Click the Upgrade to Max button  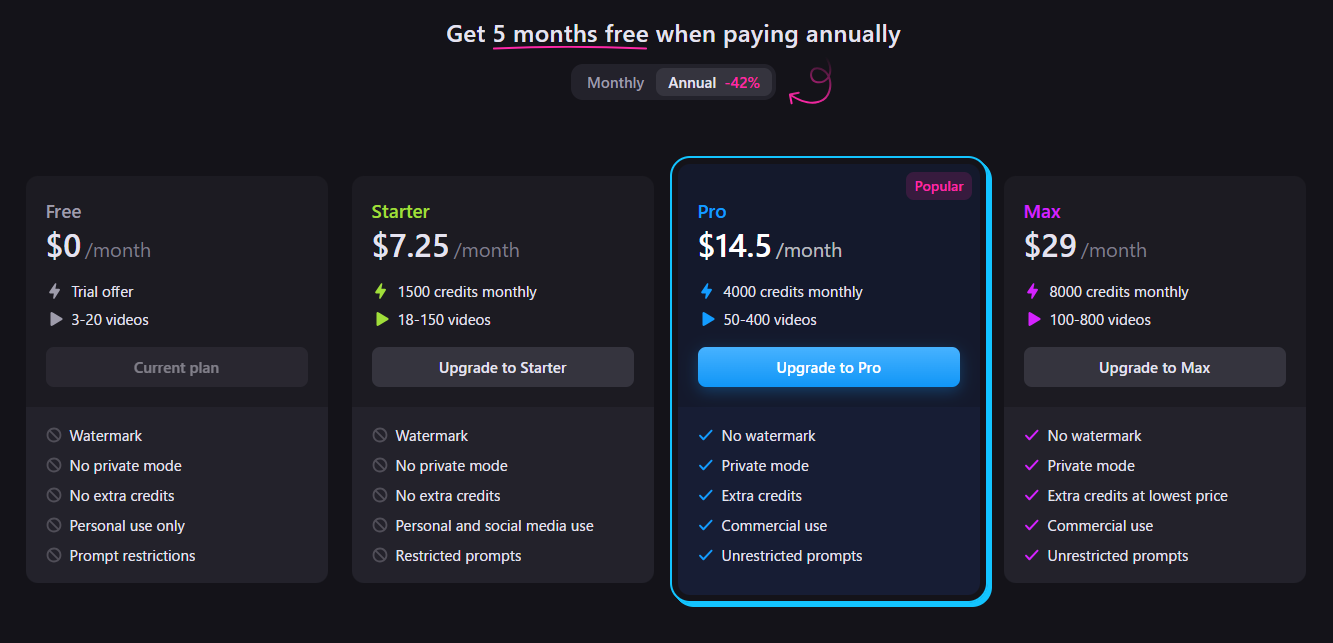pyautogui.click(x=1155, y=367)
